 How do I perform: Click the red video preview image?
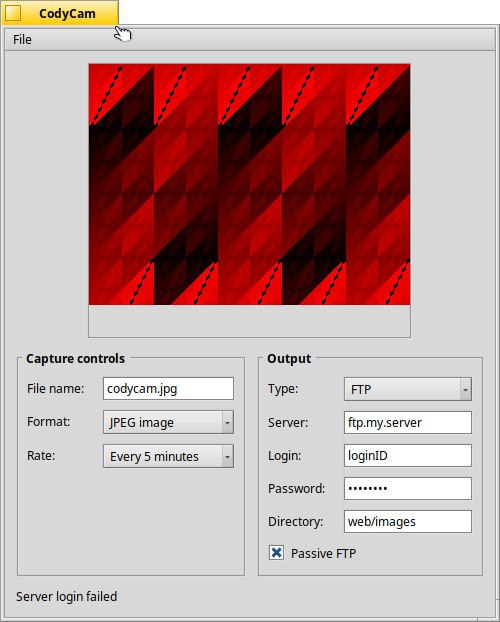coord(249,184)
